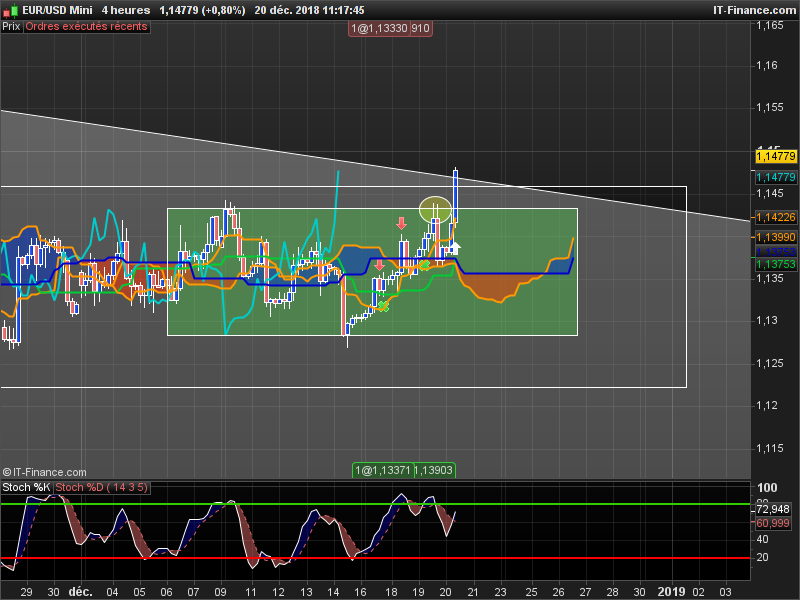Click the chart icon beside EUR/USD Mini
Image resolution: width=800 pixels, height=600 pixels.
[11, 10]
